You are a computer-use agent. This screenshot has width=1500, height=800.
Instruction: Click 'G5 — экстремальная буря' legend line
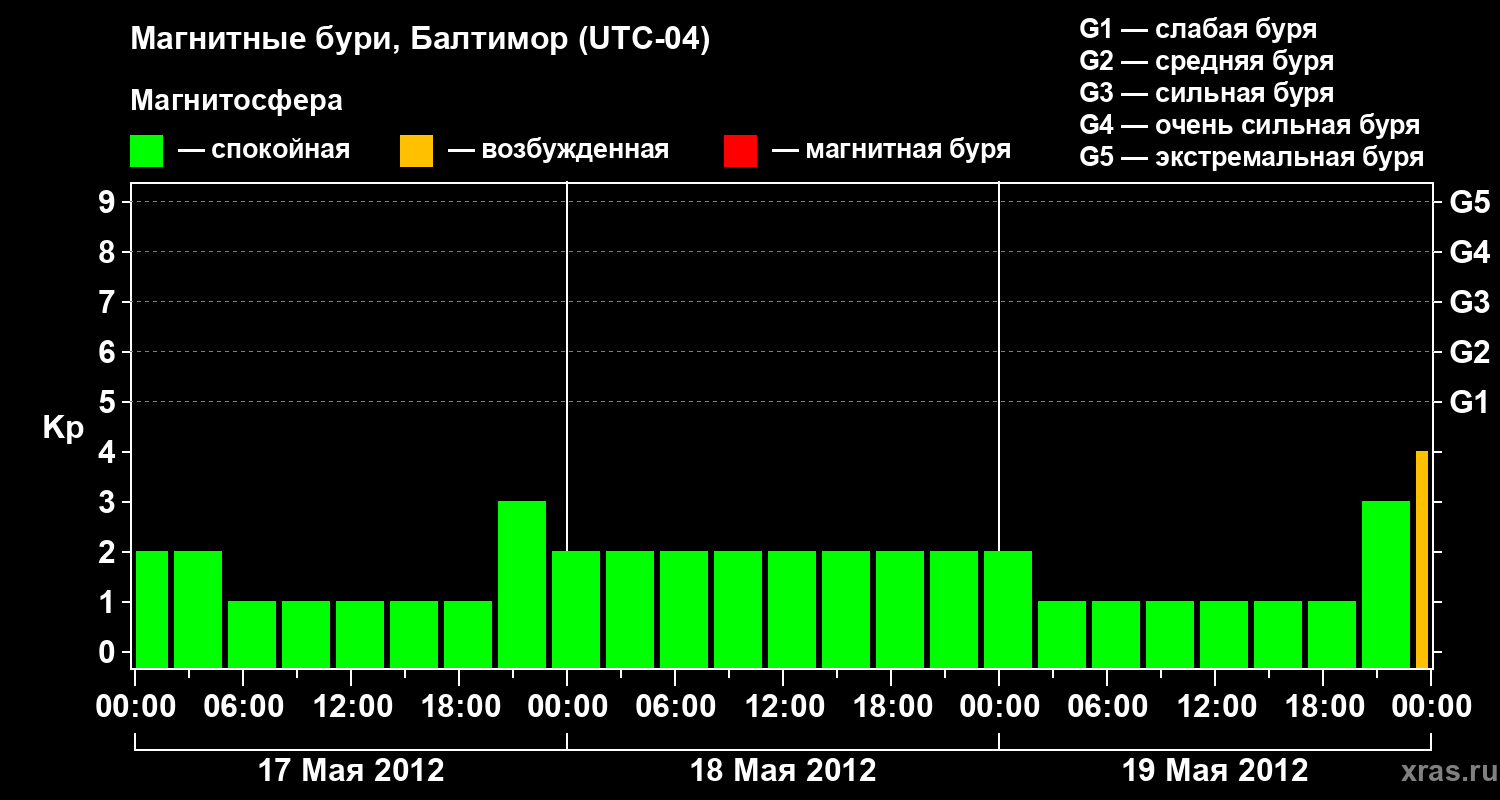point(1252,157)
